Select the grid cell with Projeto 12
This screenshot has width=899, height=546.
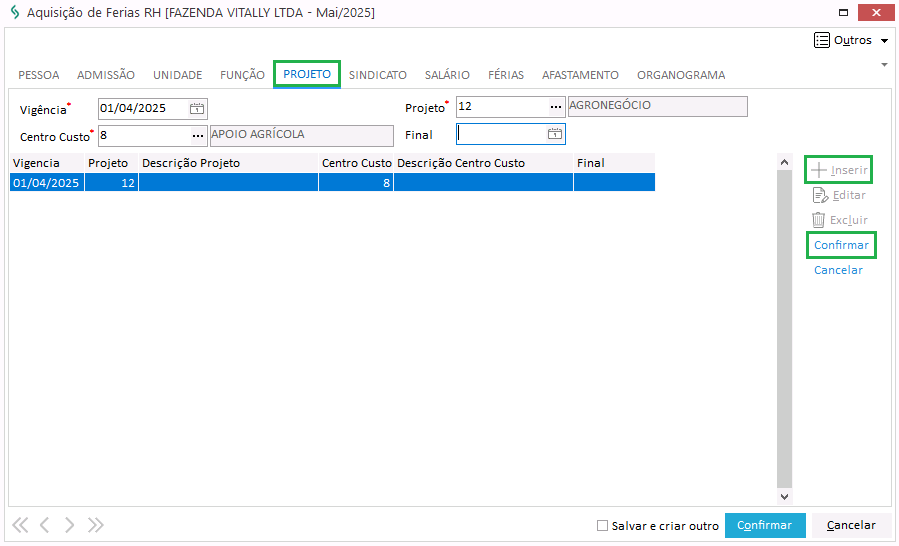coord(111,183)
